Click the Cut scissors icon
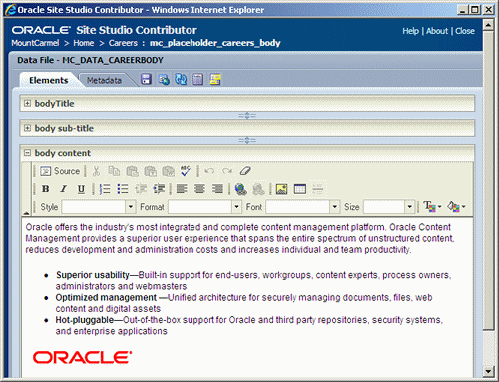The width and height of the screenshot is (499, 382). point(96,171)
